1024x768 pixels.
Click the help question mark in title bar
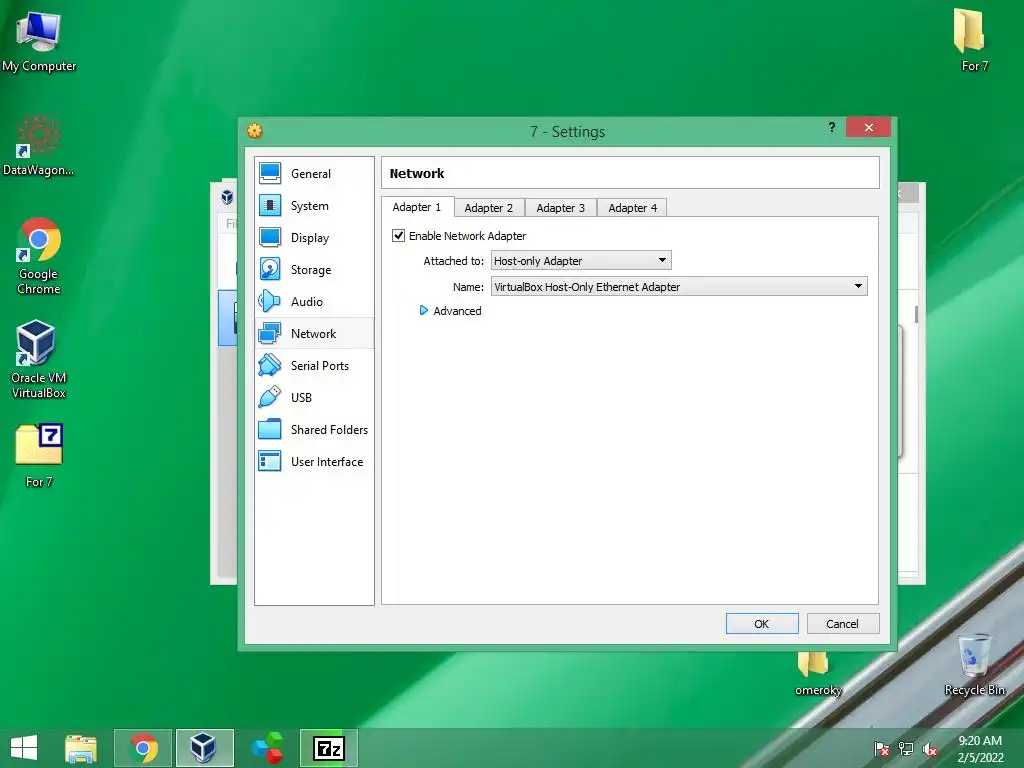pos(831,127)
